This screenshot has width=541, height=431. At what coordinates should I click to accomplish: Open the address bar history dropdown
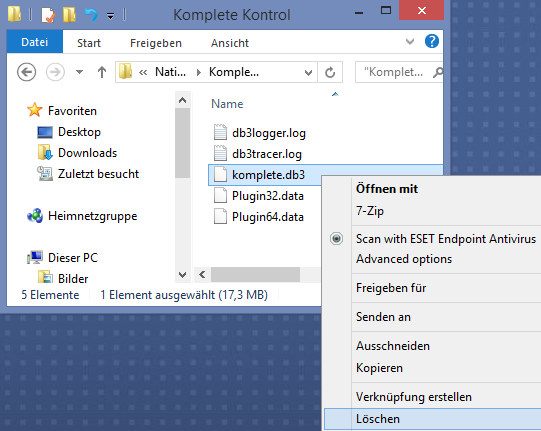point(308,72)
